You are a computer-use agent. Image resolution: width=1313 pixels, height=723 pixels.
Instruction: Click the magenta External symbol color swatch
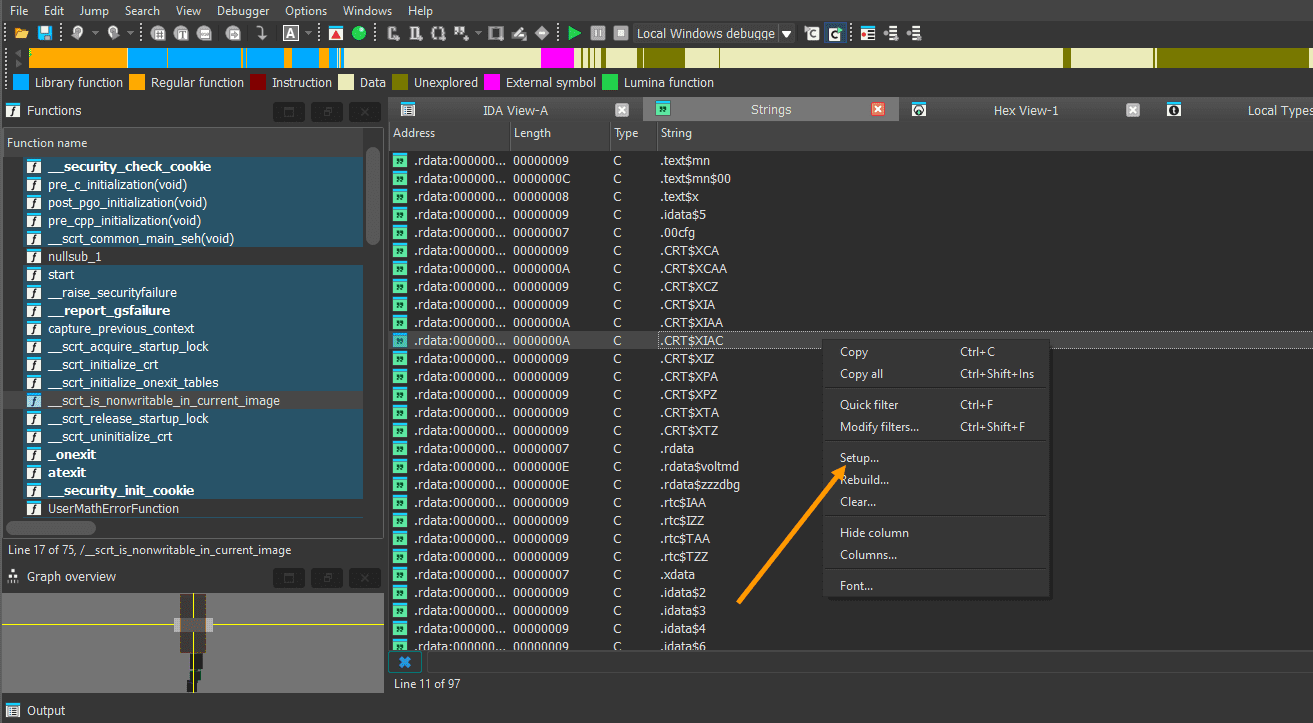[492, 82]
